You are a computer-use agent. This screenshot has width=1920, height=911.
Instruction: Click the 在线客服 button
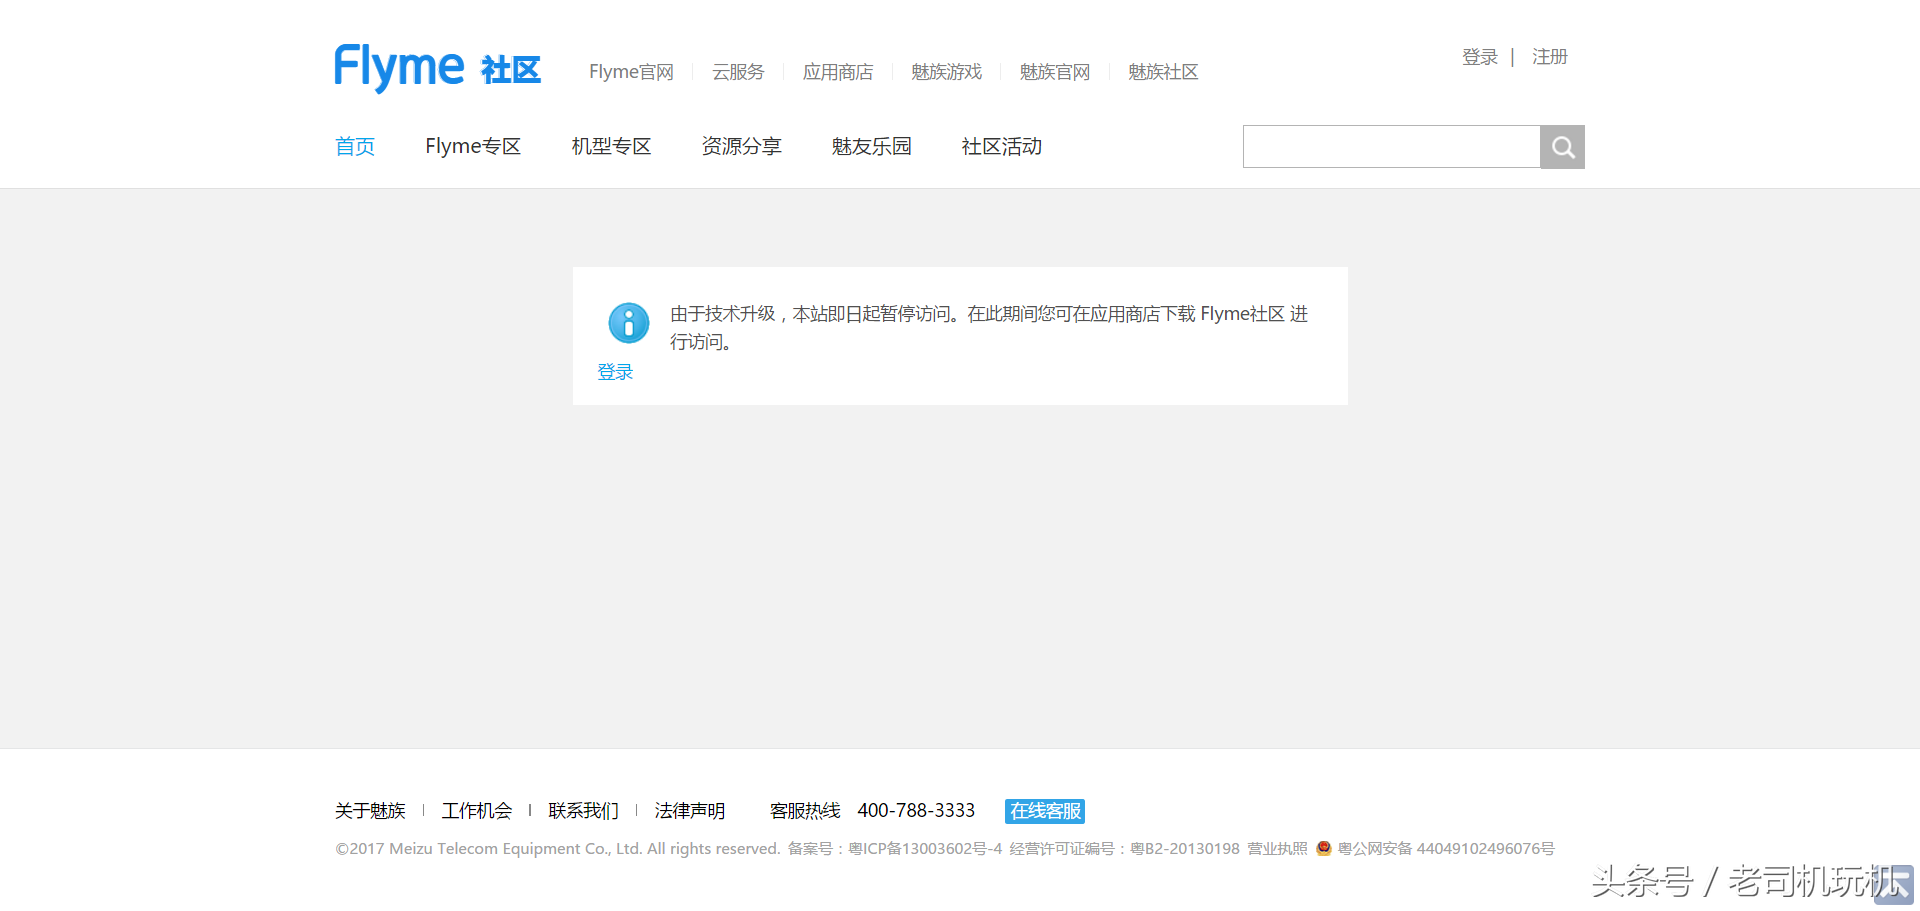point(1045,811)
